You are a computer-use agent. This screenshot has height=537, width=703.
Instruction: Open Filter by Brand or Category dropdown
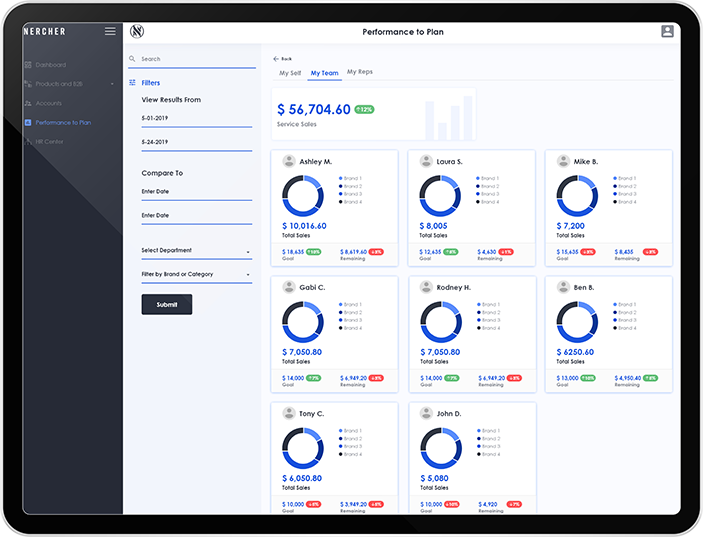tap(196, 274)
